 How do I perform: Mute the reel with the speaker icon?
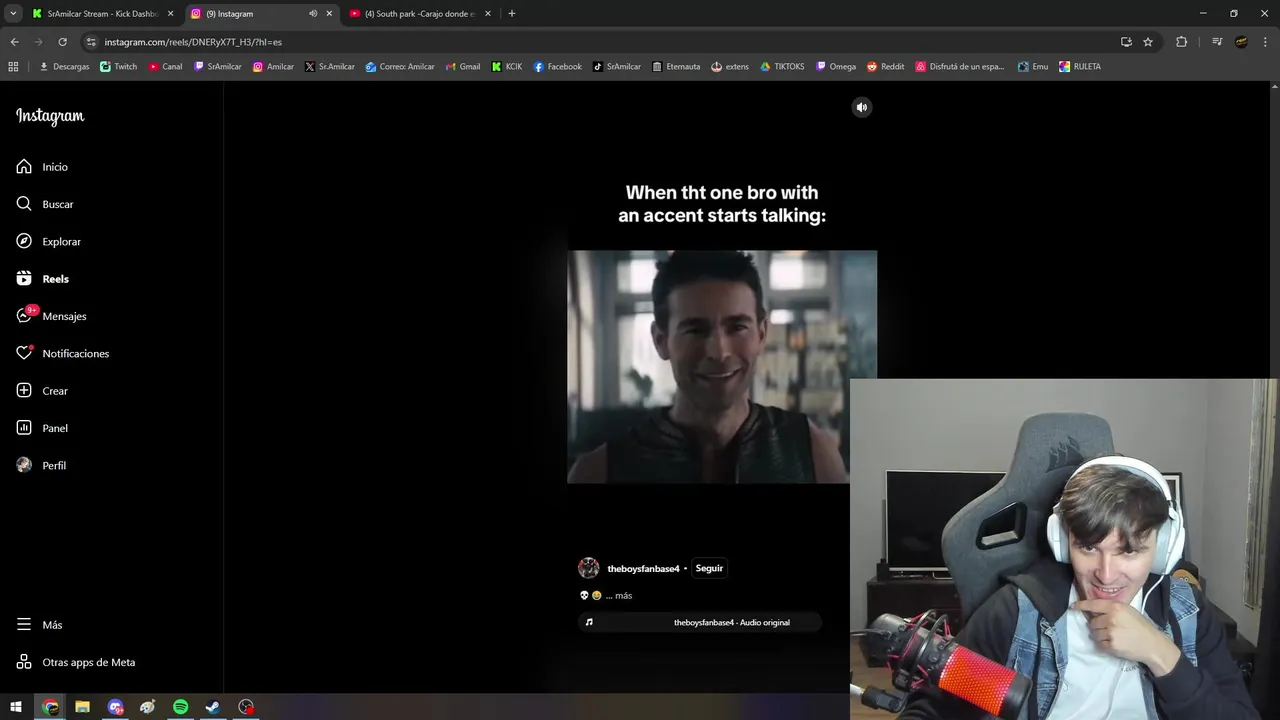coord(861,107)
